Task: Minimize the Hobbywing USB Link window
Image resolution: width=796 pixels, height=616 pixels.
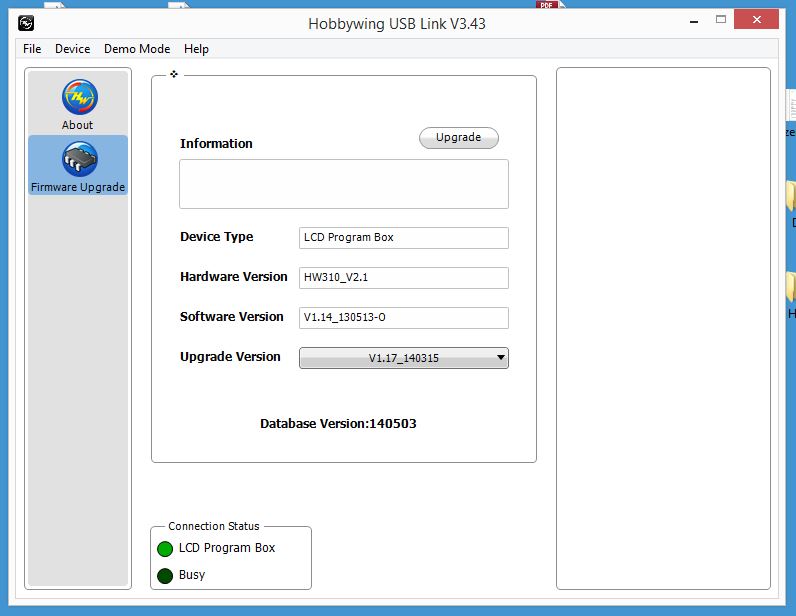Action: pos(694,20)
